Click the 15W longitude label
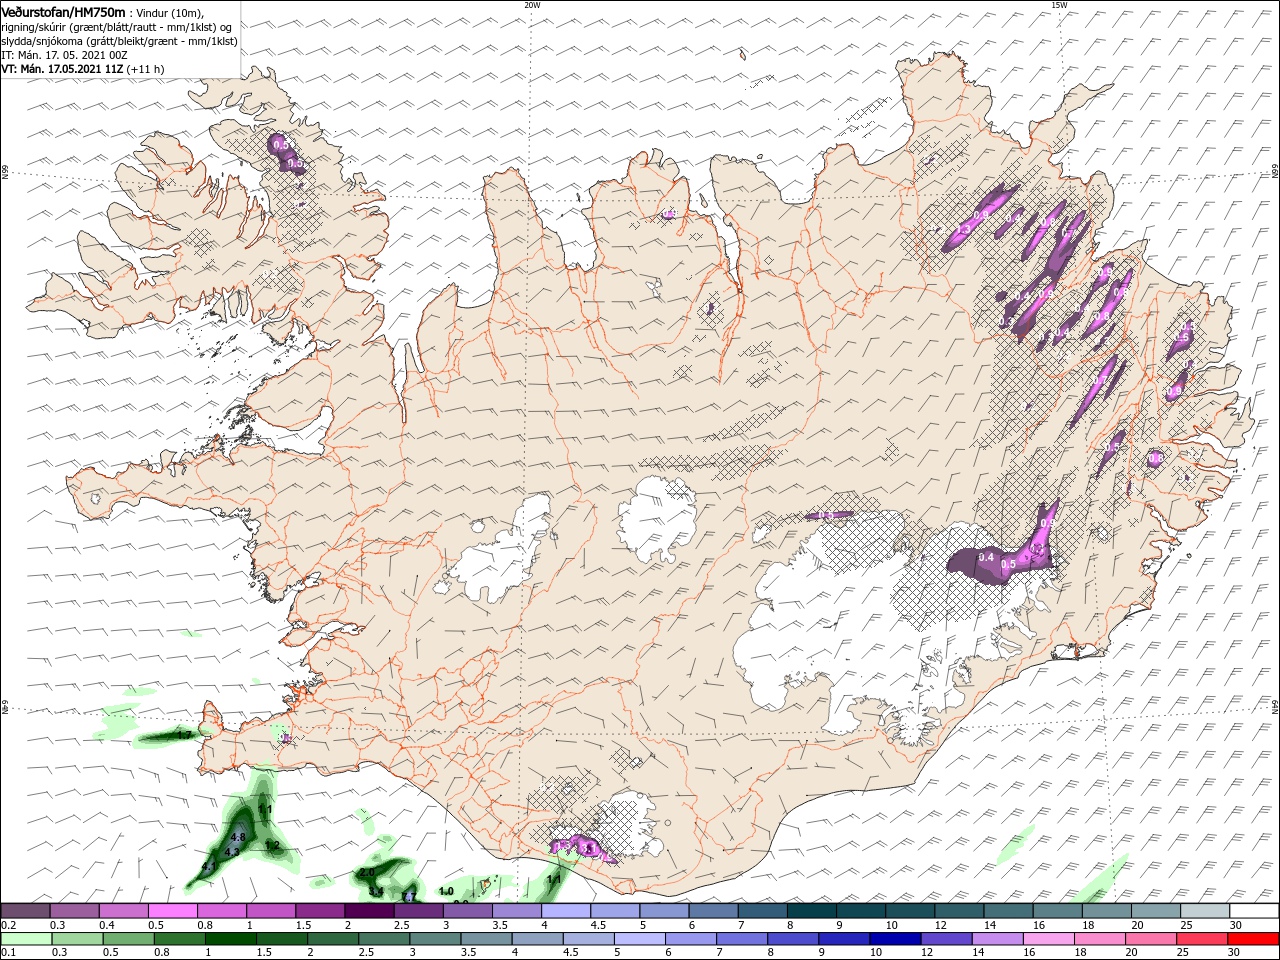Image resolution: width=1280 pixels, height=960 pixels. click(x=1058, y=5)
